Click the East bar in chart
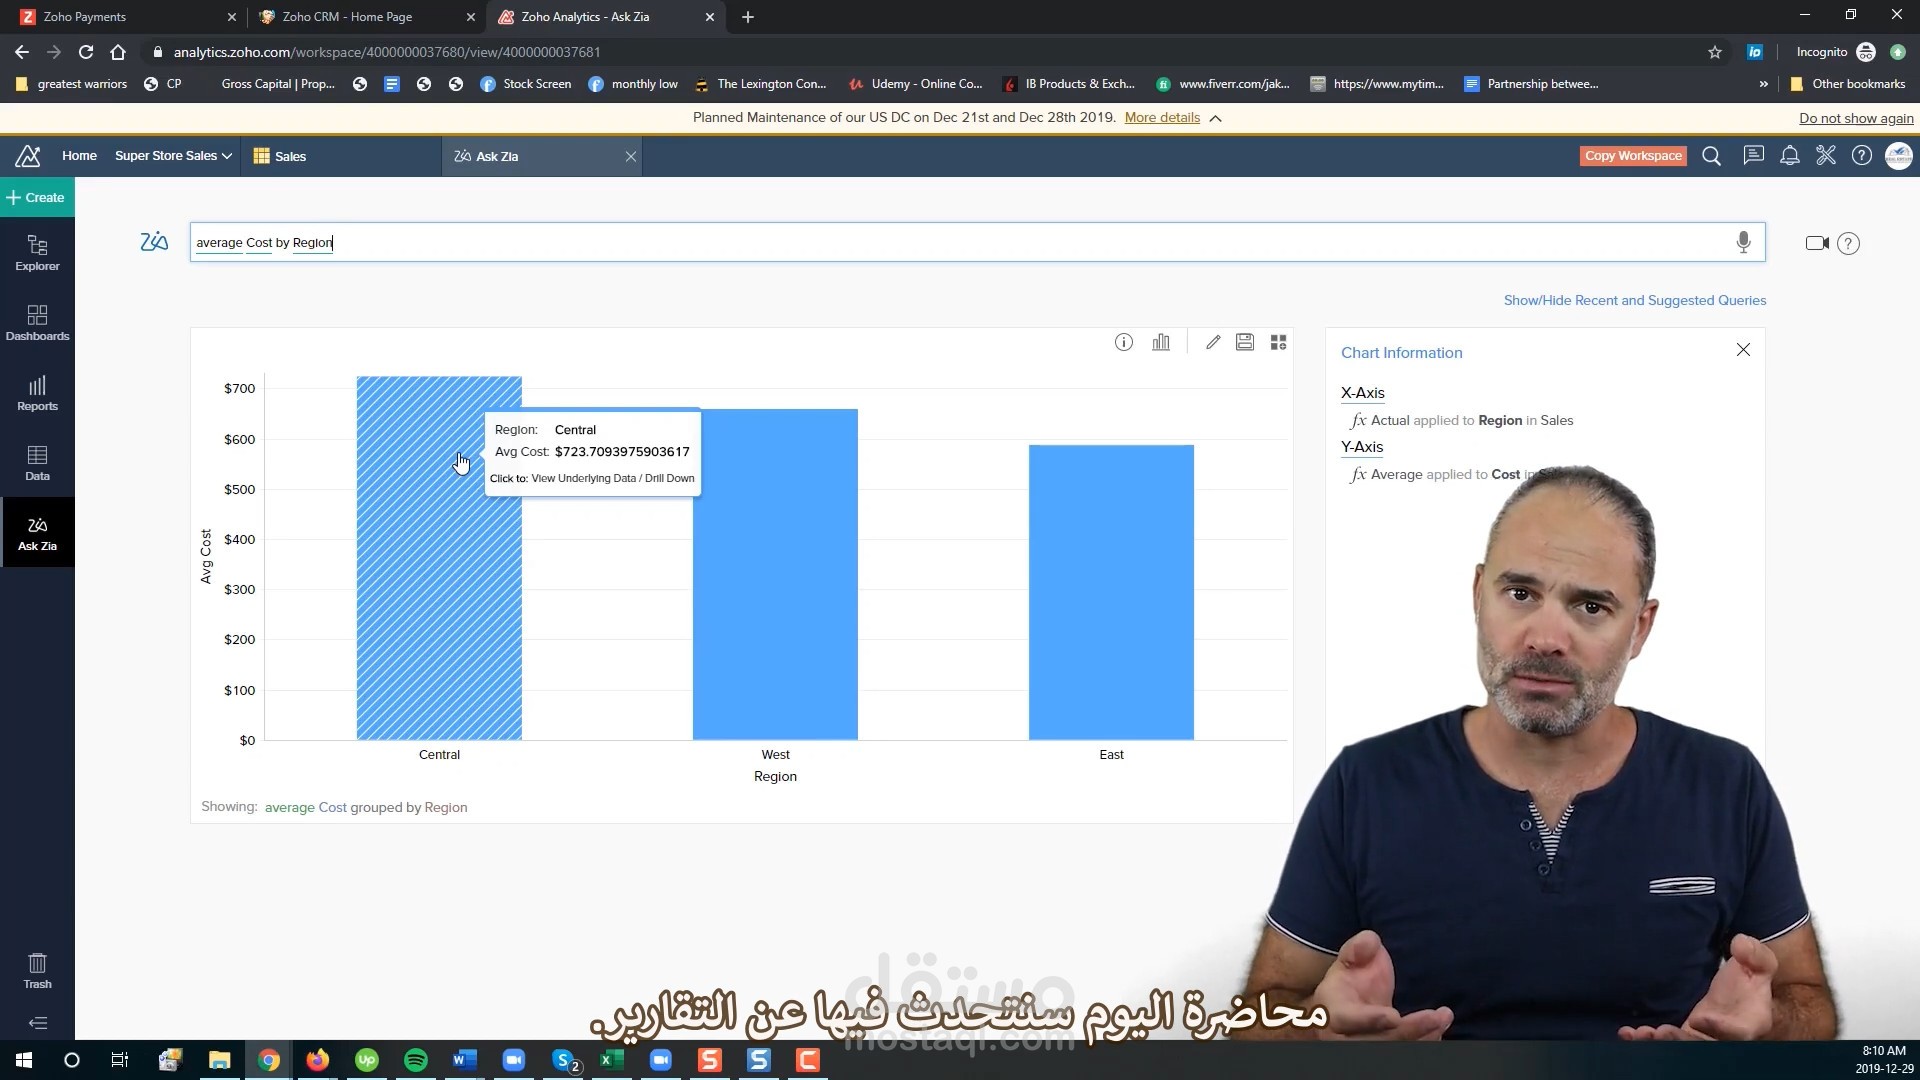The width and height of the screenshot is (1920, 1080). [1111, 592]
